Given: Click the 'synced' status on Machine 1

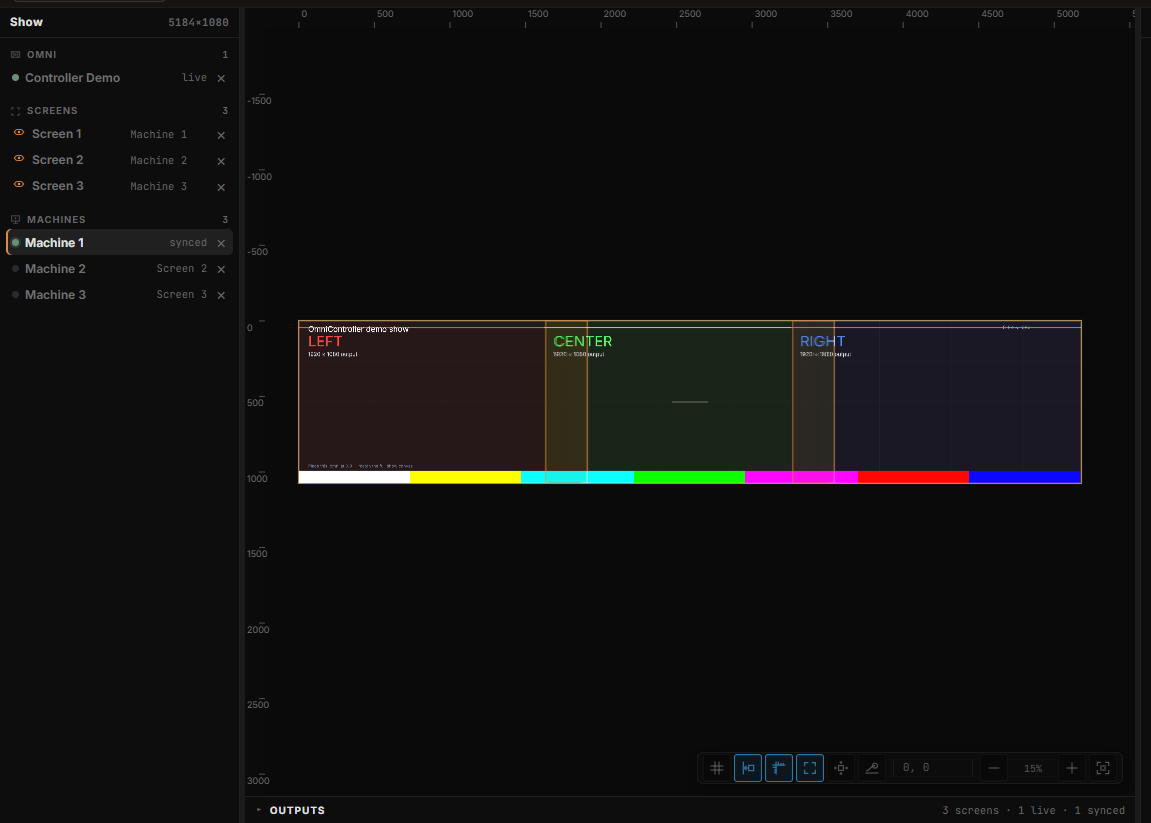Looking at the screenshot, I should coord(188,242).
